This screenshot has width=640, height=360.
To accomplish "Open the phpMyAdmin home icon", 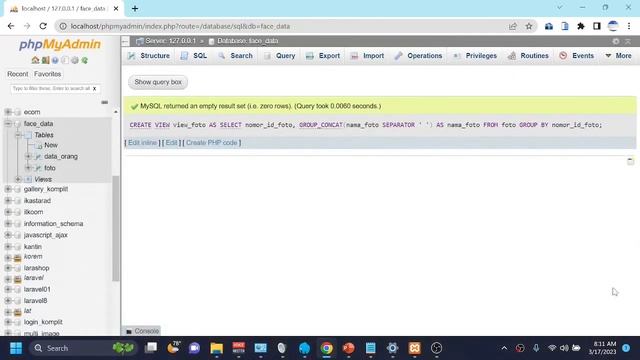I will (x=35, y=60).
